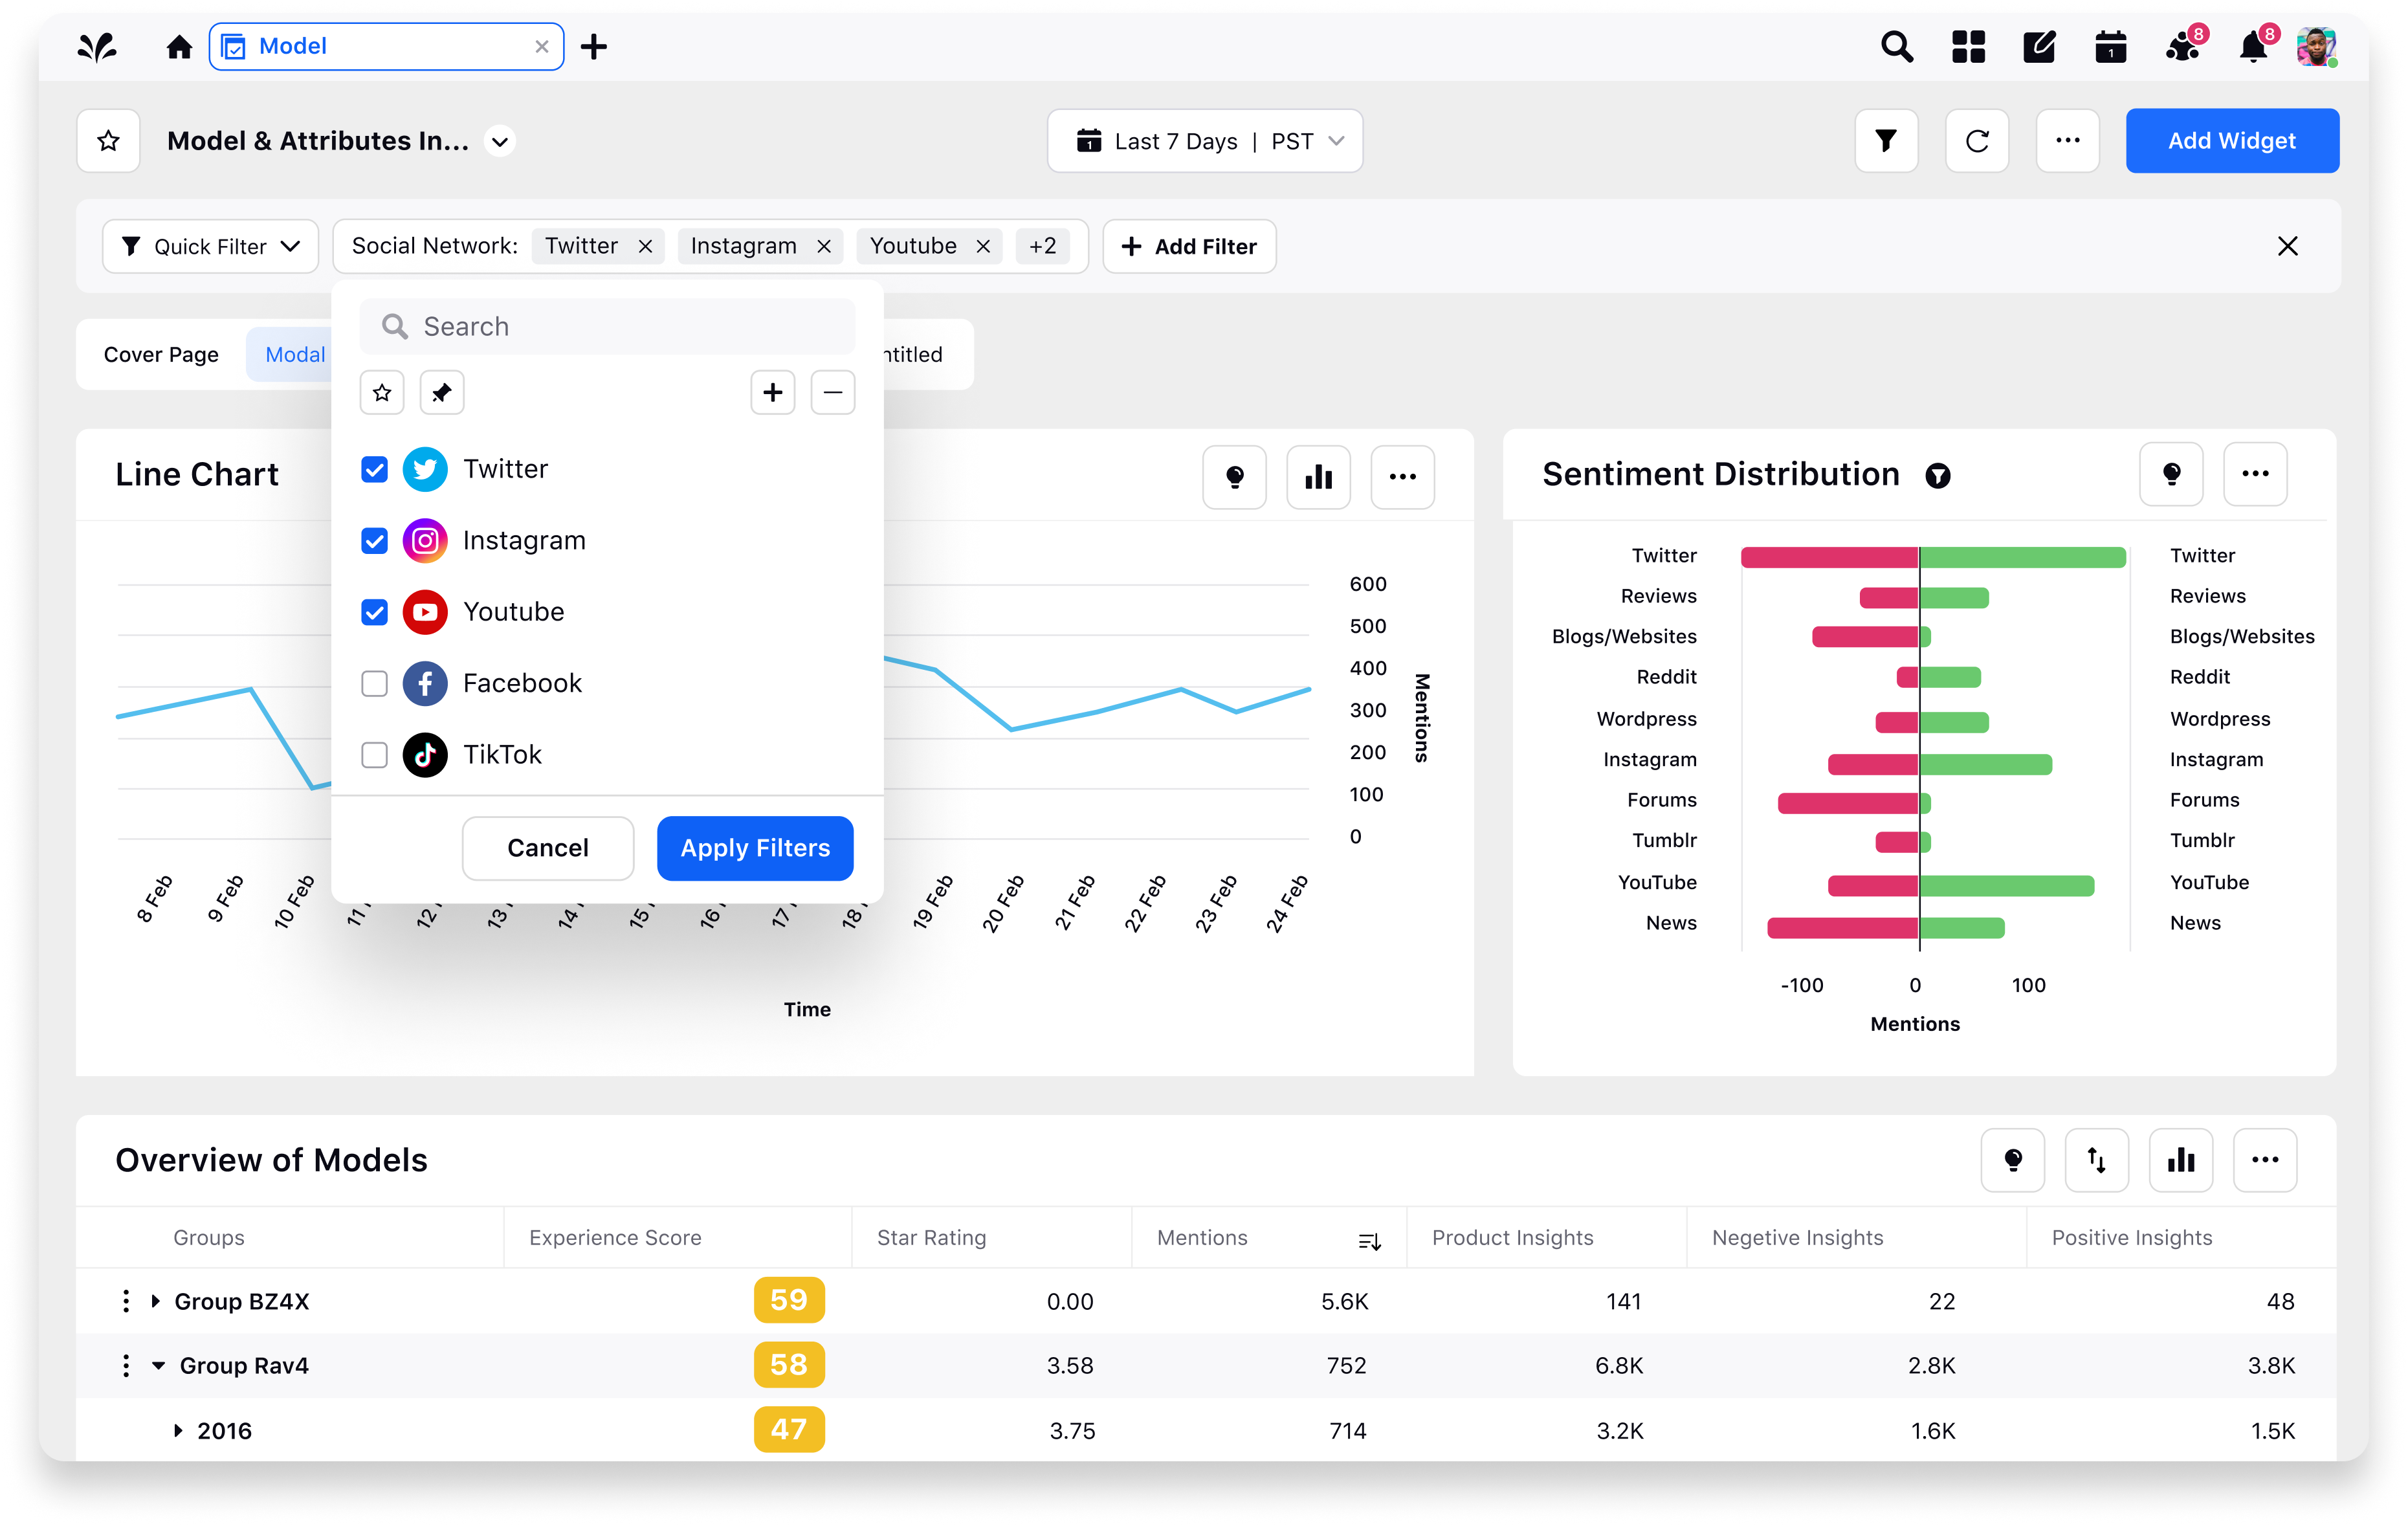Click the refresh dashboard icon
This screenshot has height=1526, width=2408.
1976,141
